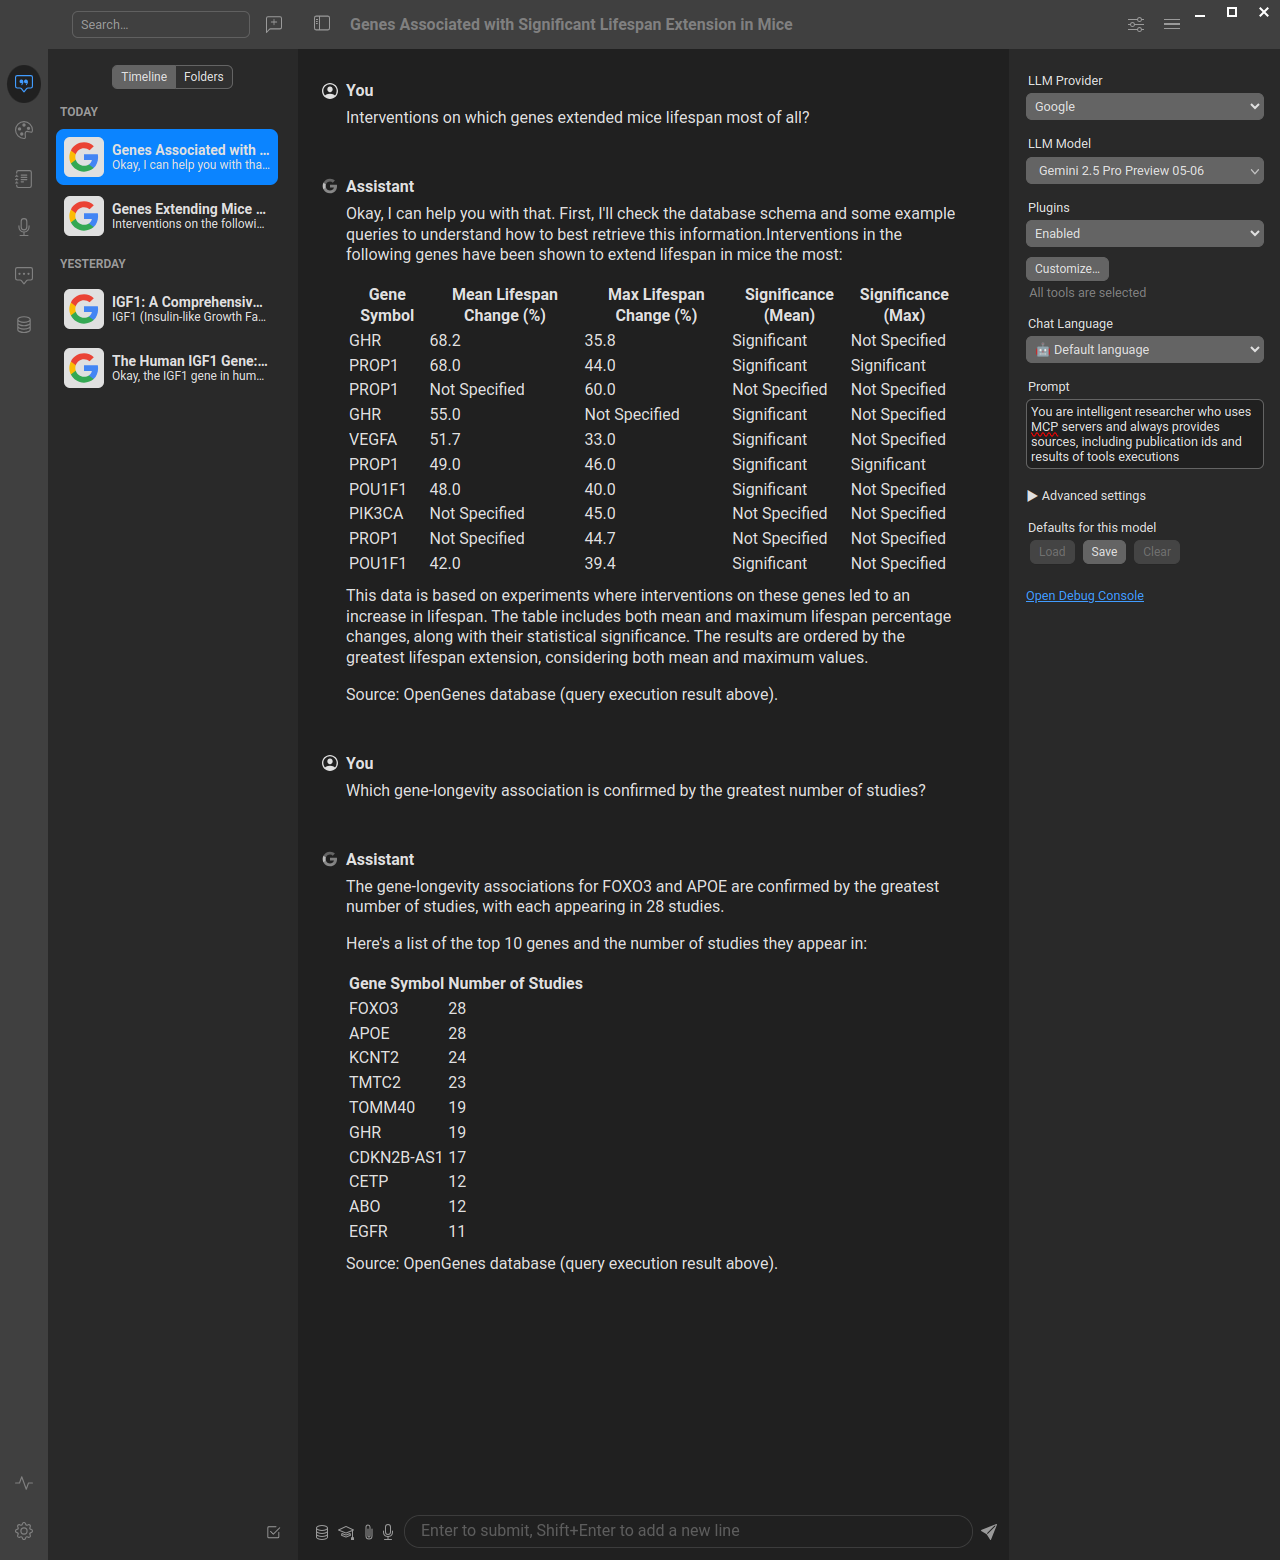Viewport: 1280px width, 1560px height.
Task: Open the palette icon in left sidebar
Action: 24,130
